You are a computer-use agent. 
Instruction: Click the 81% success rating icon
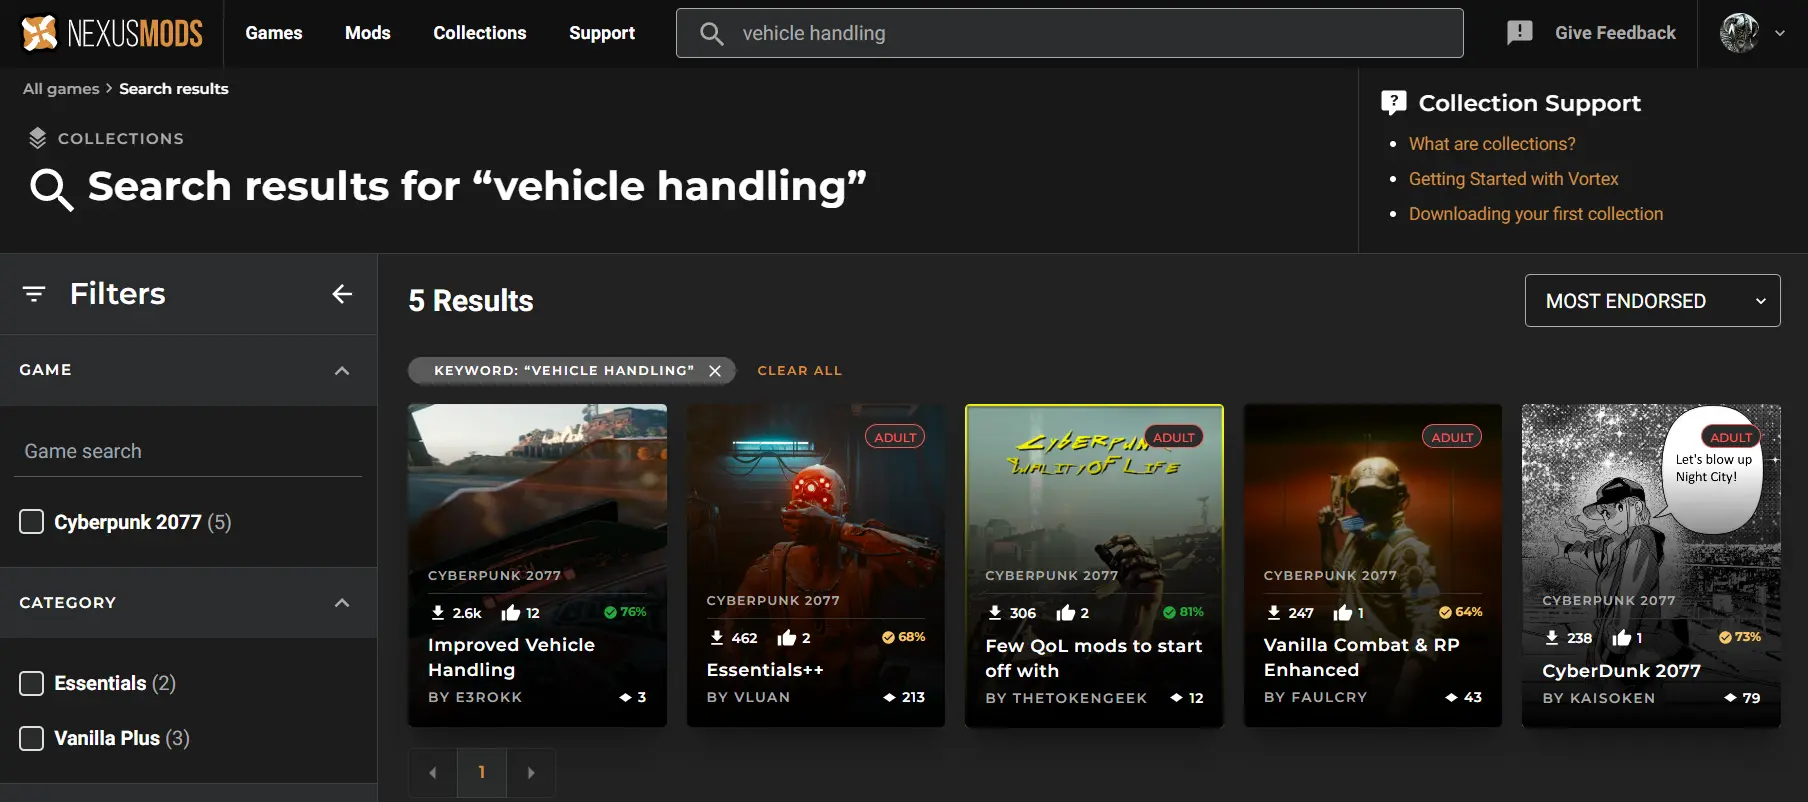click(1169, 612)
